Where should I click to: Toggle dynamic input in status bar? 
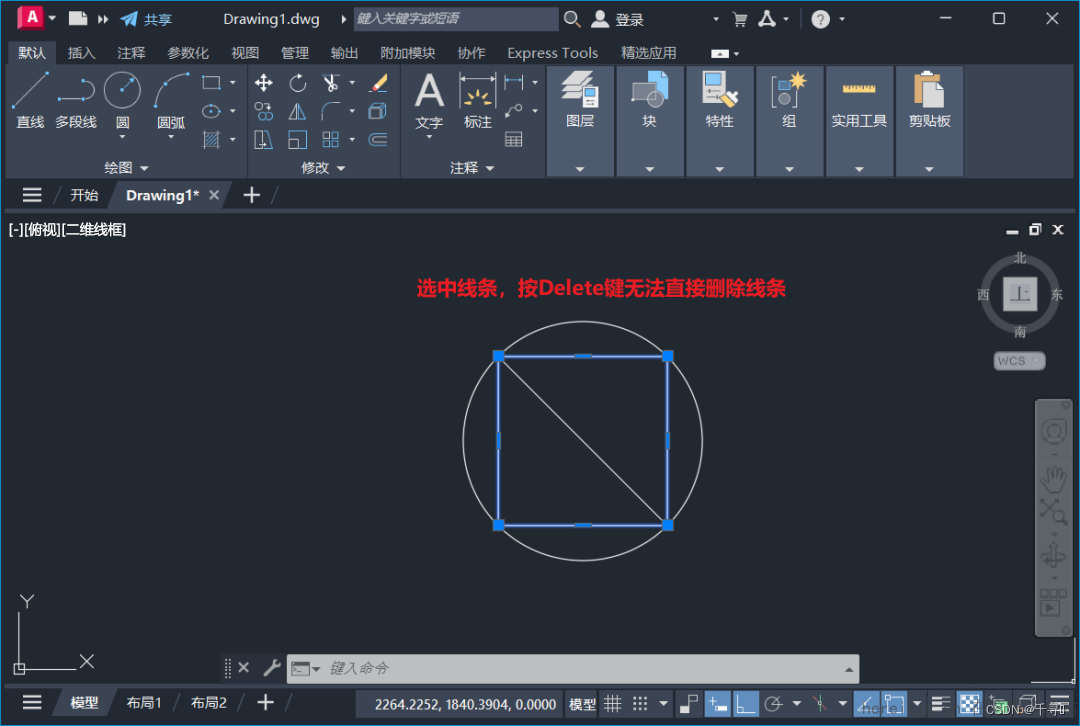718,704
